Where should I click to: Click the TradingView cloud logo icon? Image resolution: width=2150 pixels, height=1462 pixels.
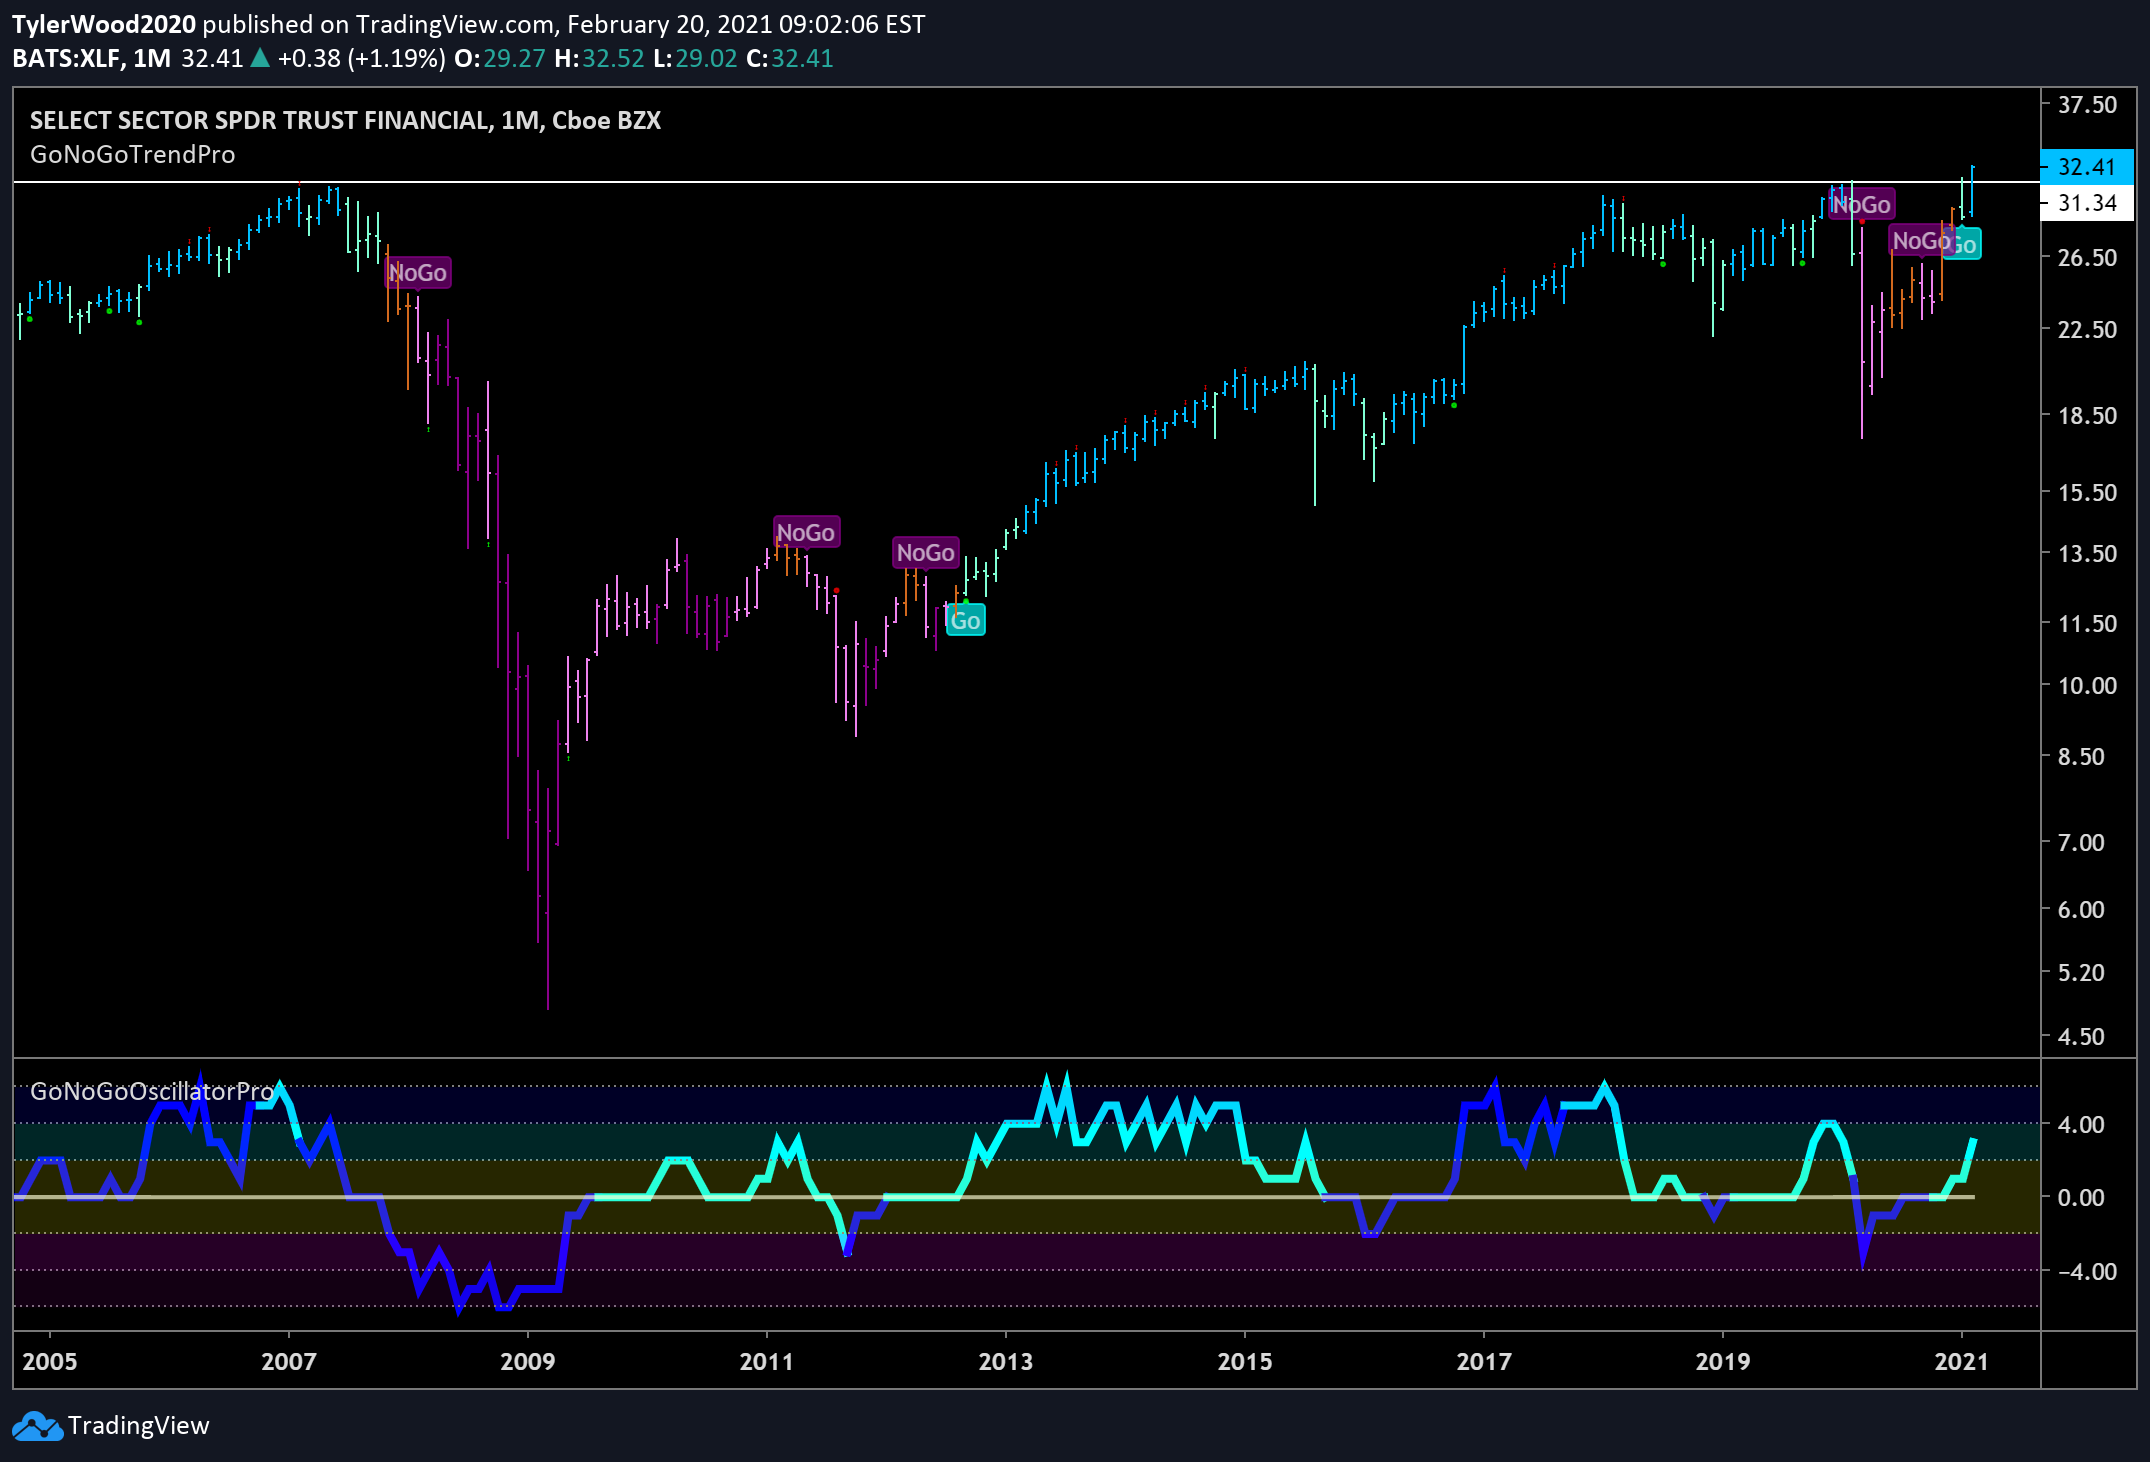(x=37, y=1426)
